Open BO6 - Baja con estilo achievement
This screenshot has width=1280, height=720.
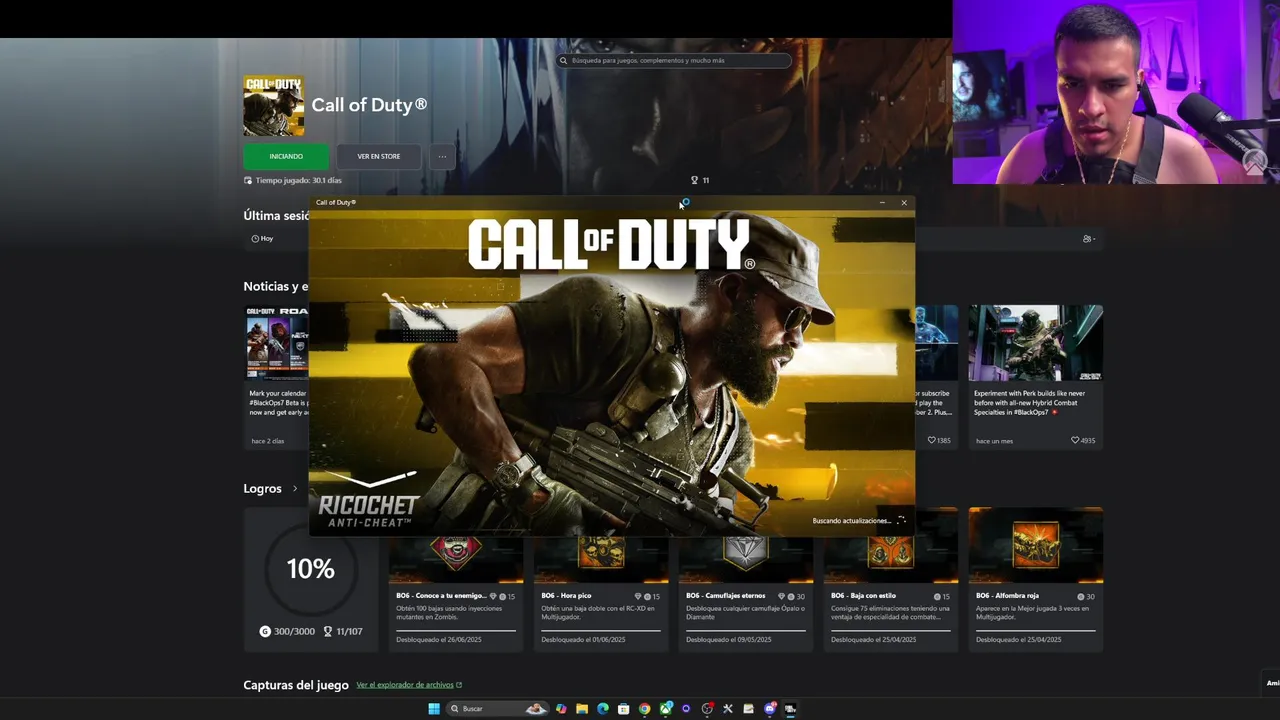[891, 580]
